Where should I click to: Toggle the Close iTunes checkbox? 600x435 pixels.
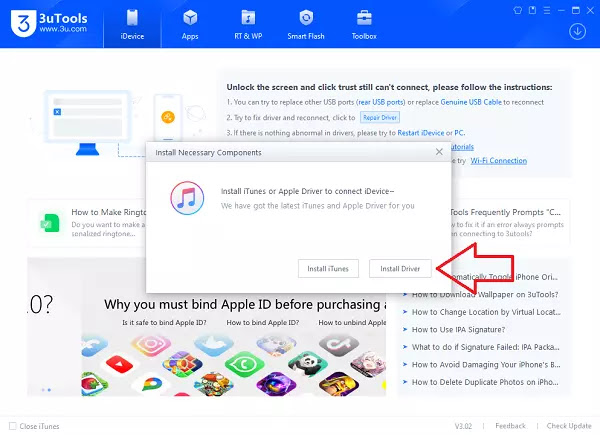tap(13, 426)
